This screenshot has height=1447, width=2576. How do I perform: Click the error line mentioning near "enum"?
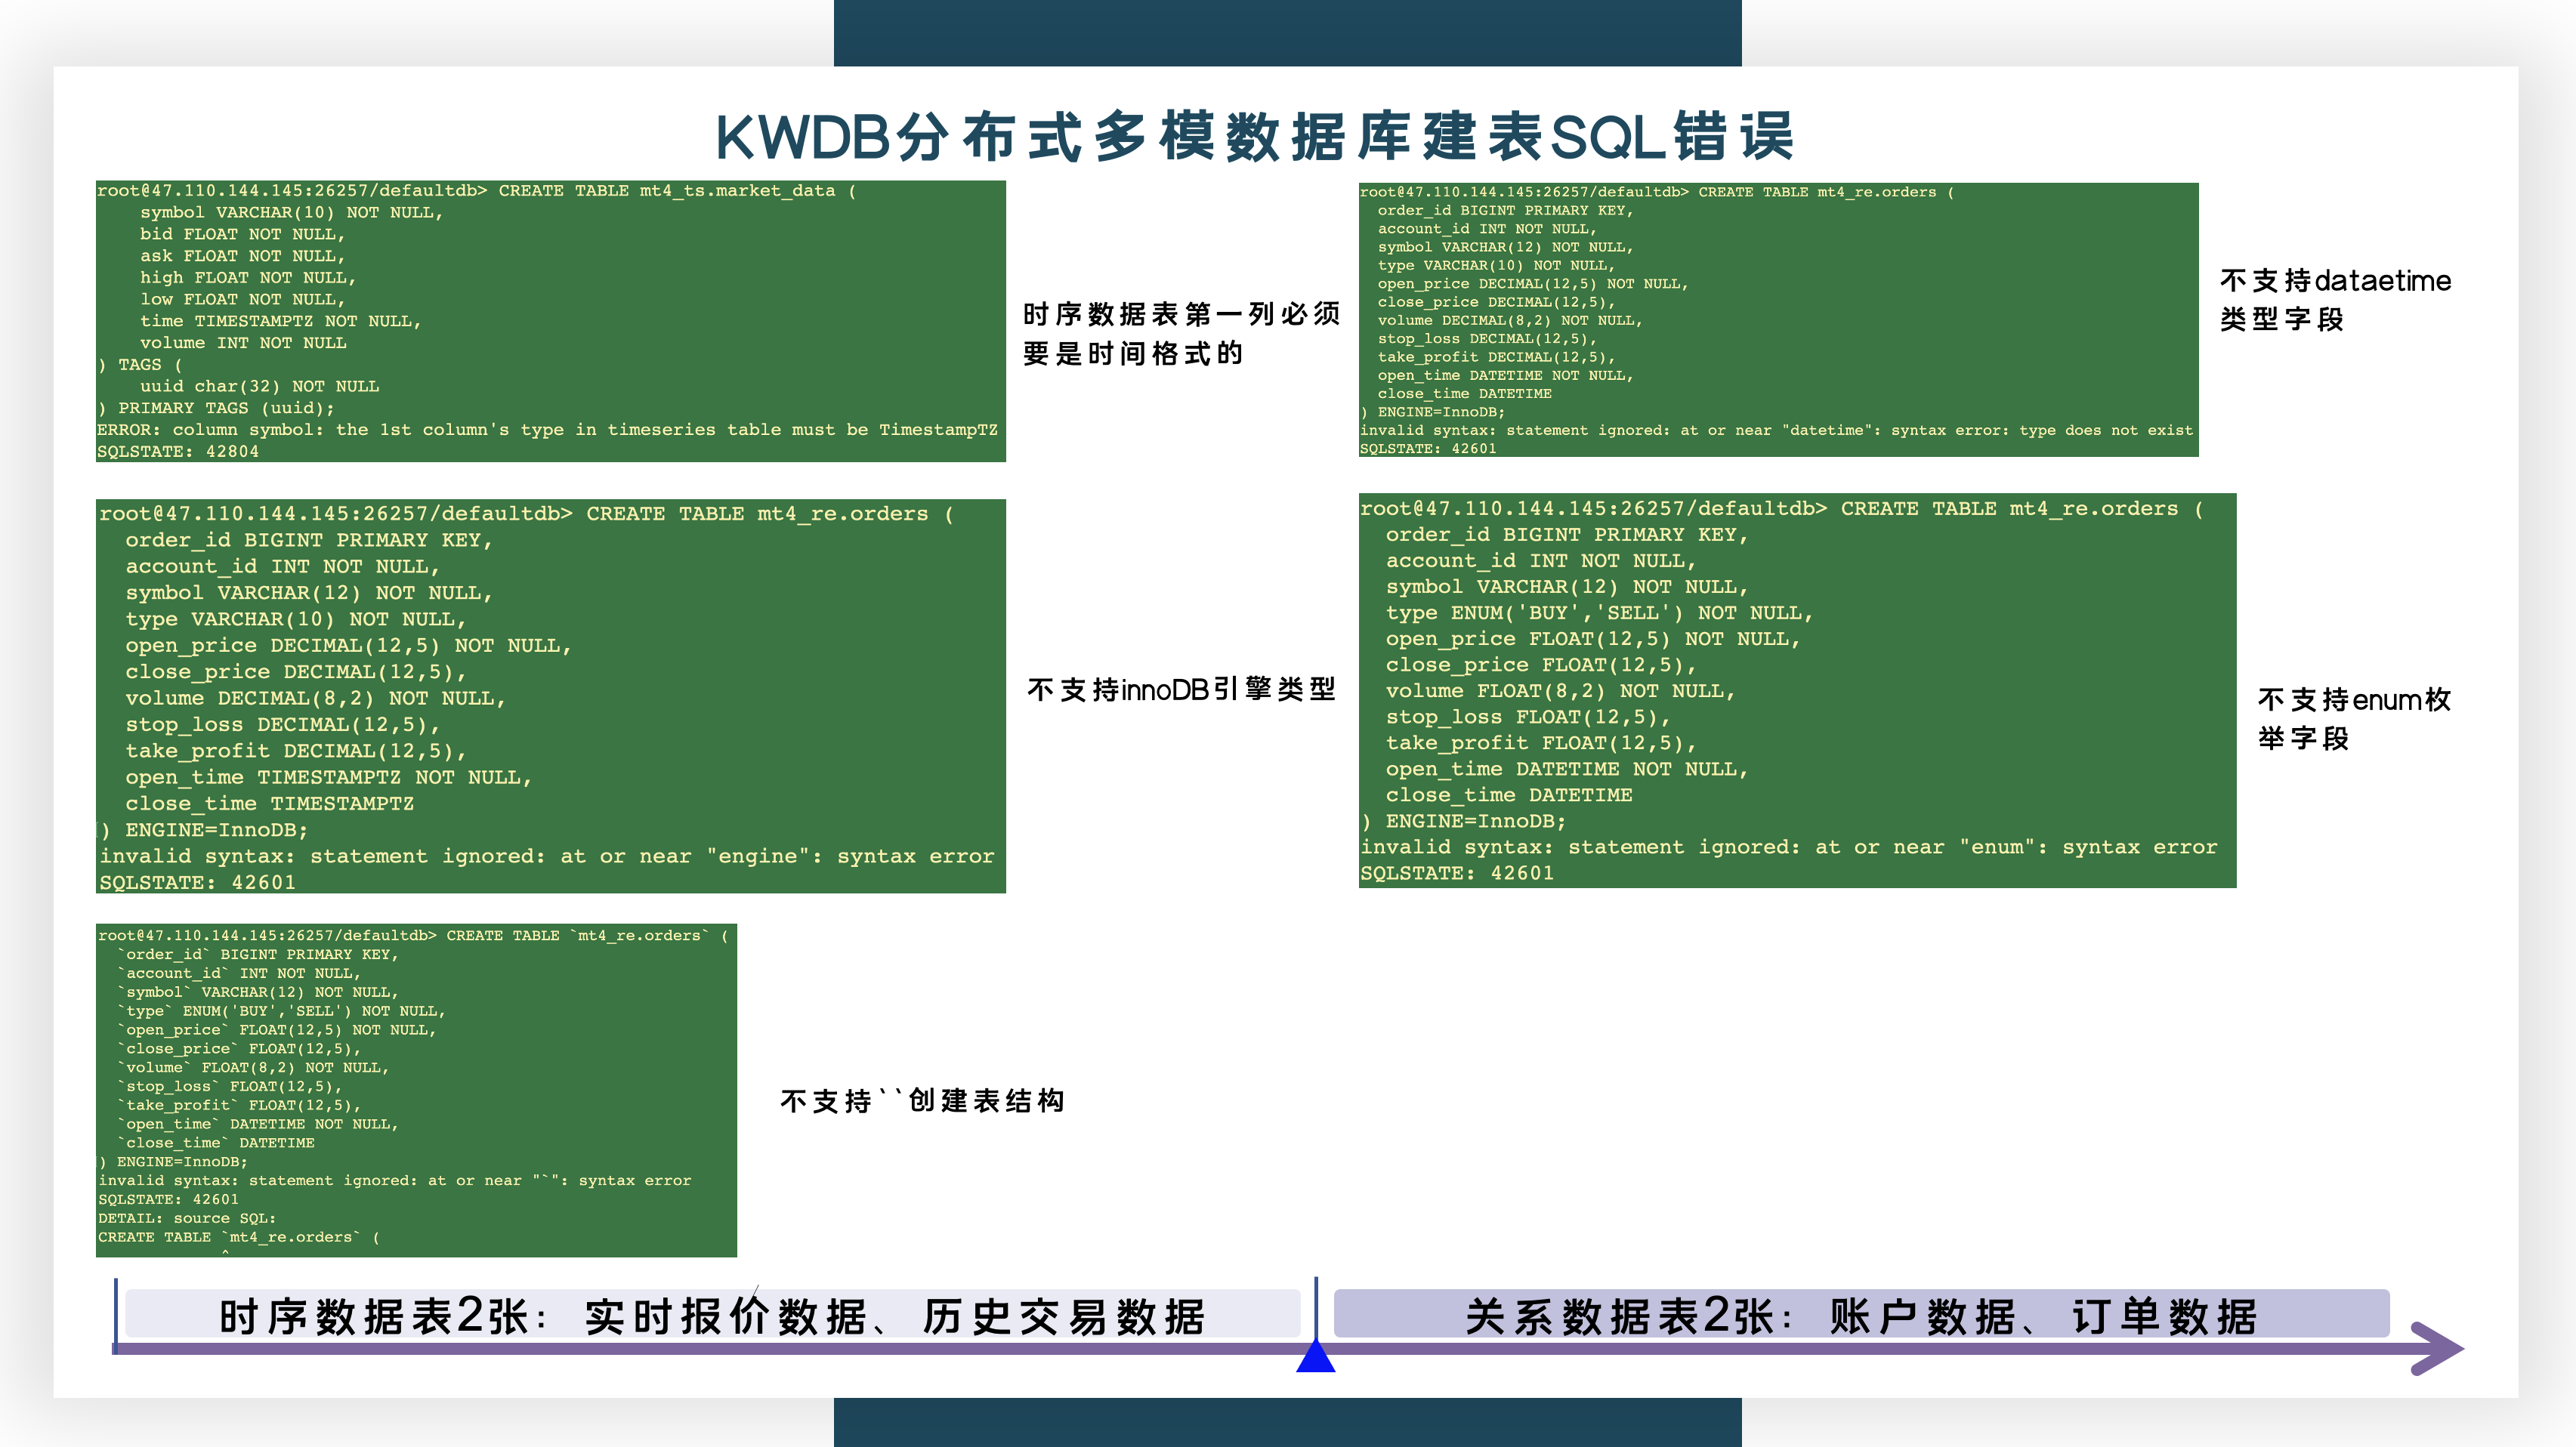pos(1789,847)
